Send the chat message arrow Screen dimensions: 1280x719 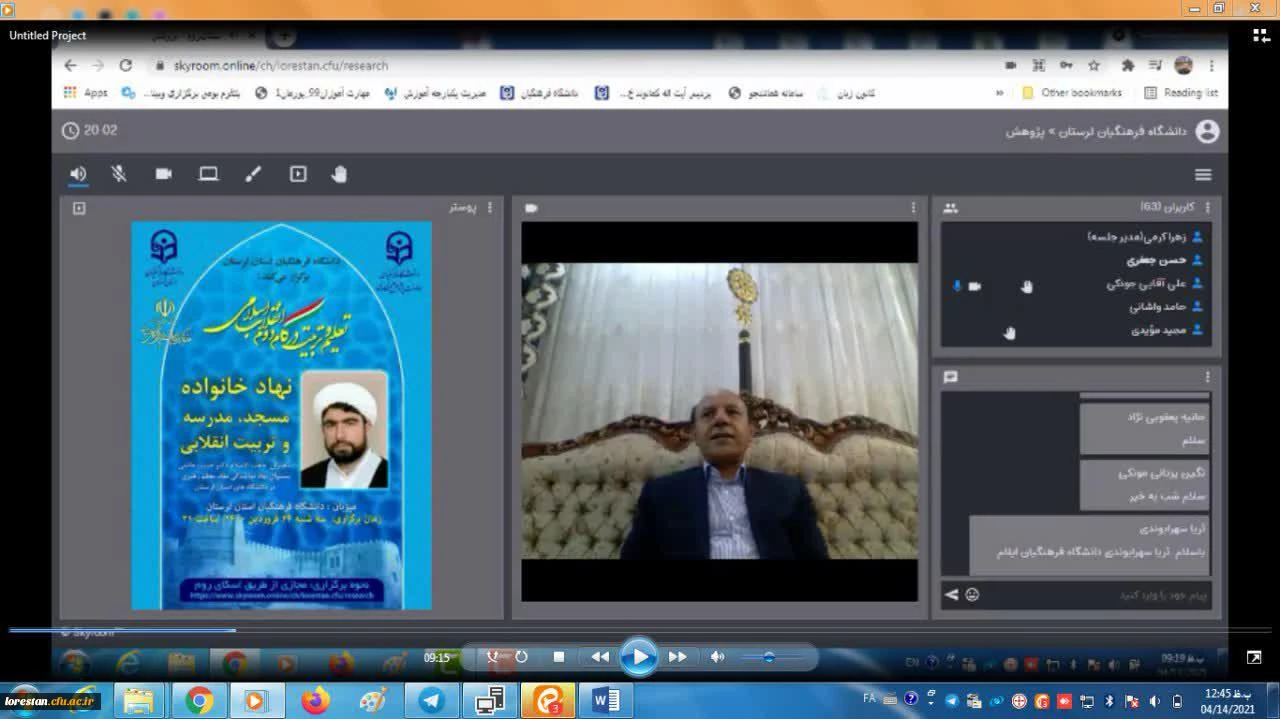951,595
